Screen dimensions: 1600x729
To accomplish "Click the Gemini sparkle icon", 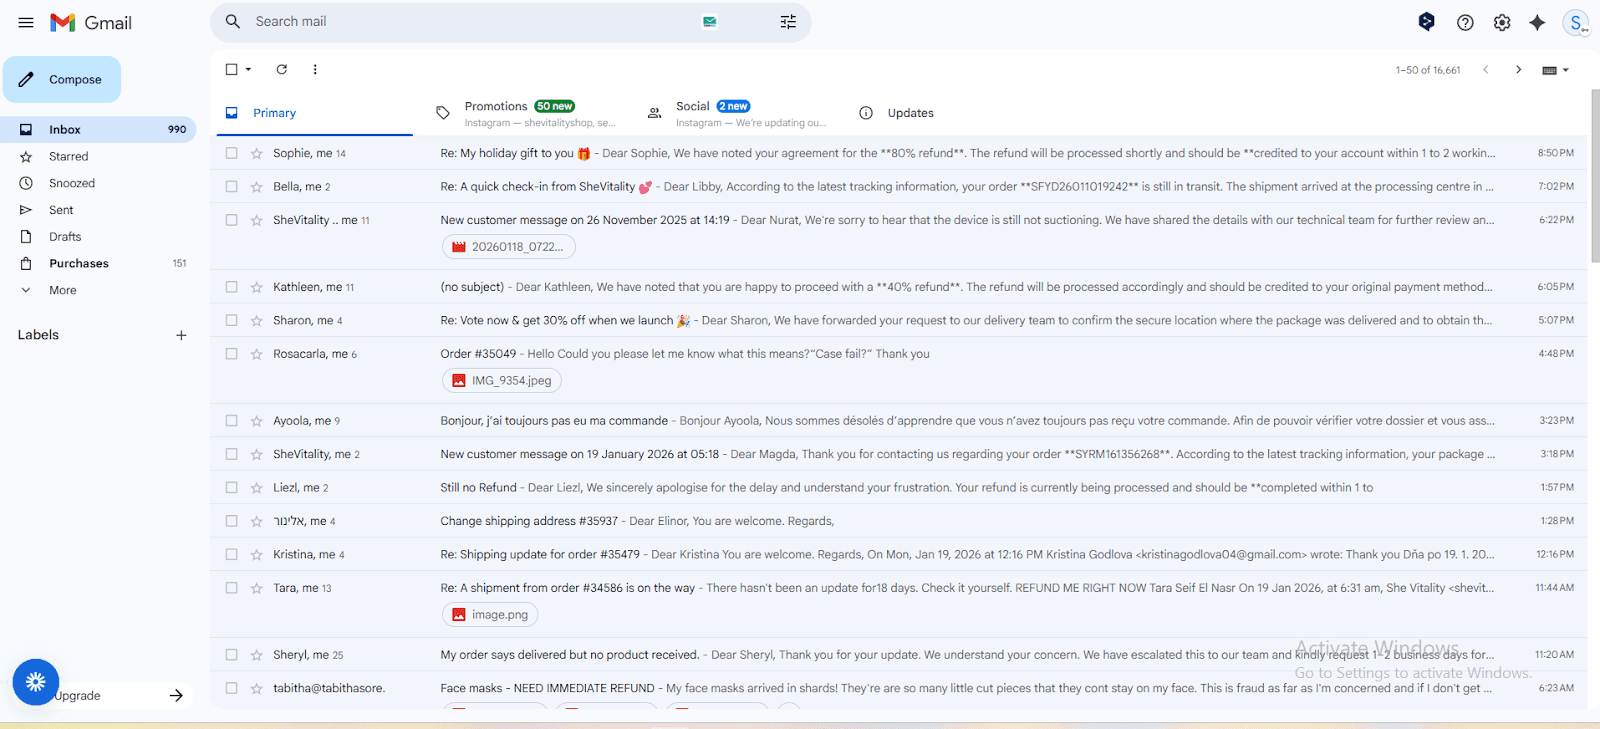I will [1537, 22].
